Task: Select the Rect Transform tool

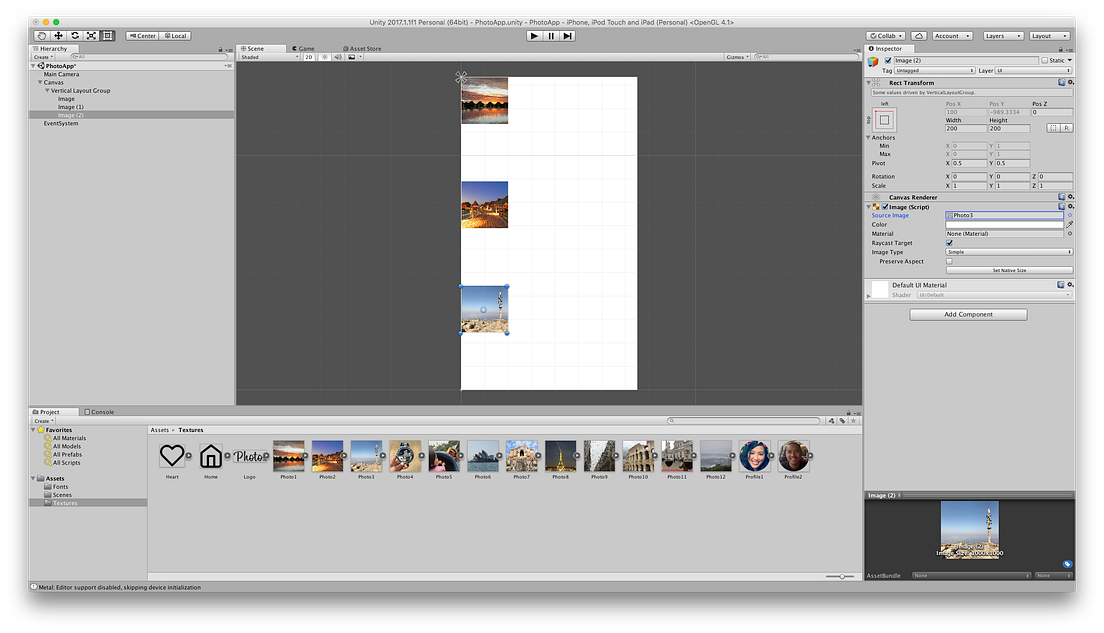Action: pos(107,35)
